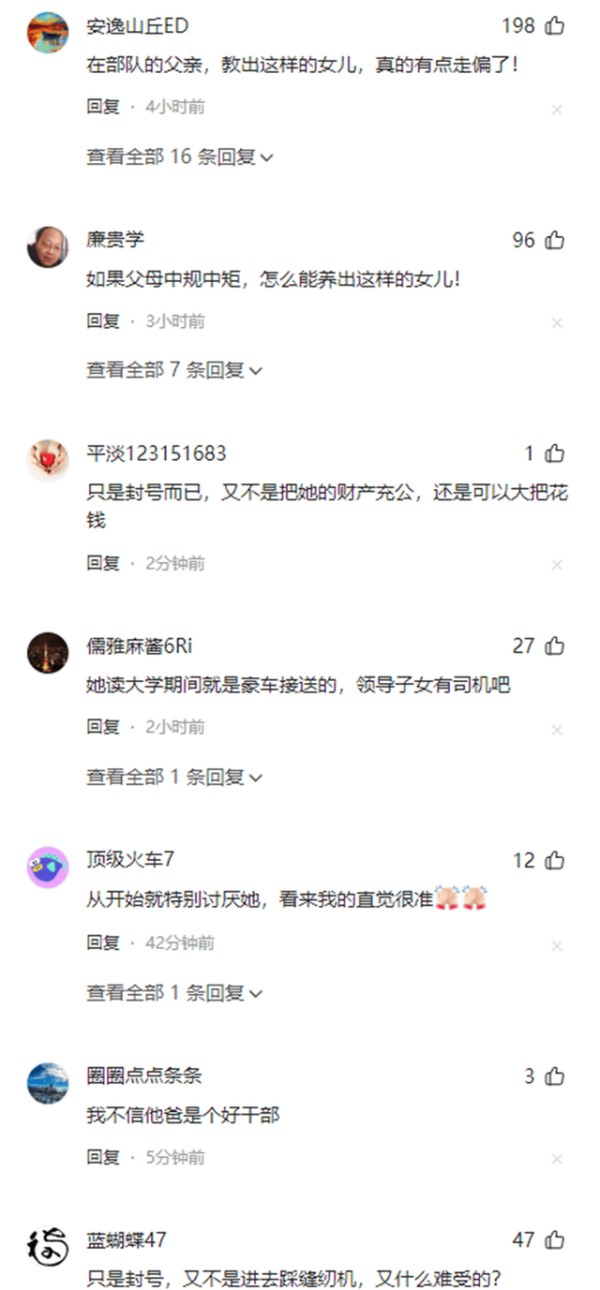This screenshot has height=1290, width=600.
Task: Expand the 1 reply under 顶级火车7
Action: pos(175,993)
